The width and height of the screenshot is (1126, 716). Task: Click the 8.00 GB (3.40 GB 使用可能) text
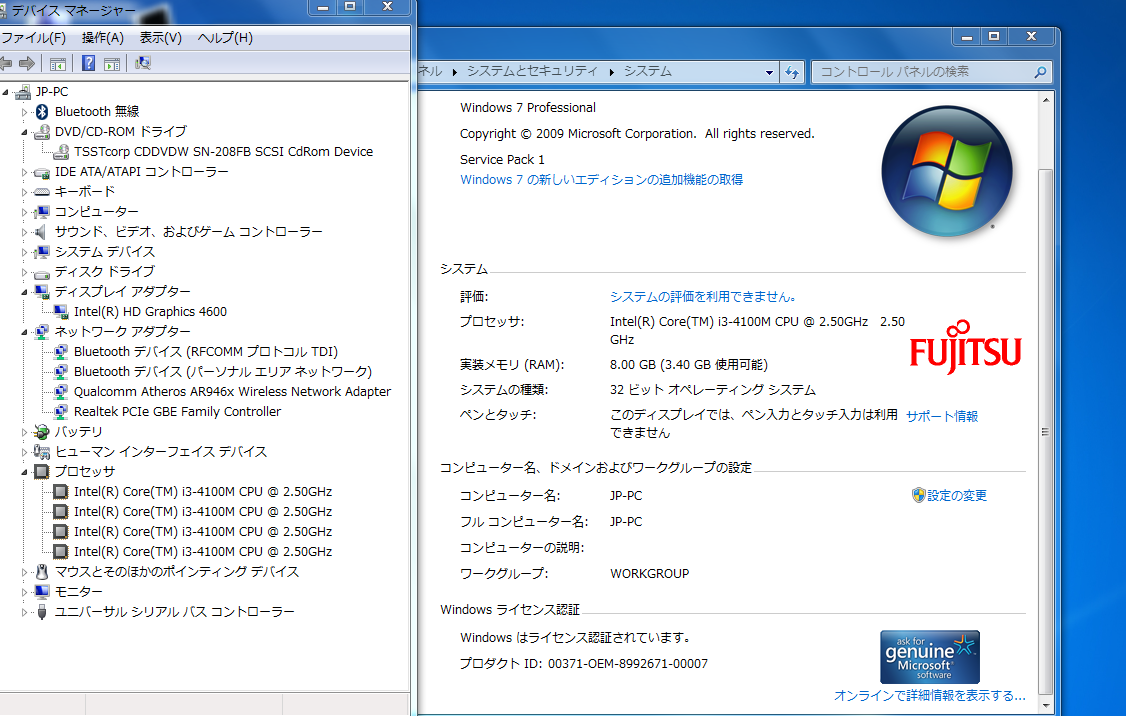click(689, 365)
